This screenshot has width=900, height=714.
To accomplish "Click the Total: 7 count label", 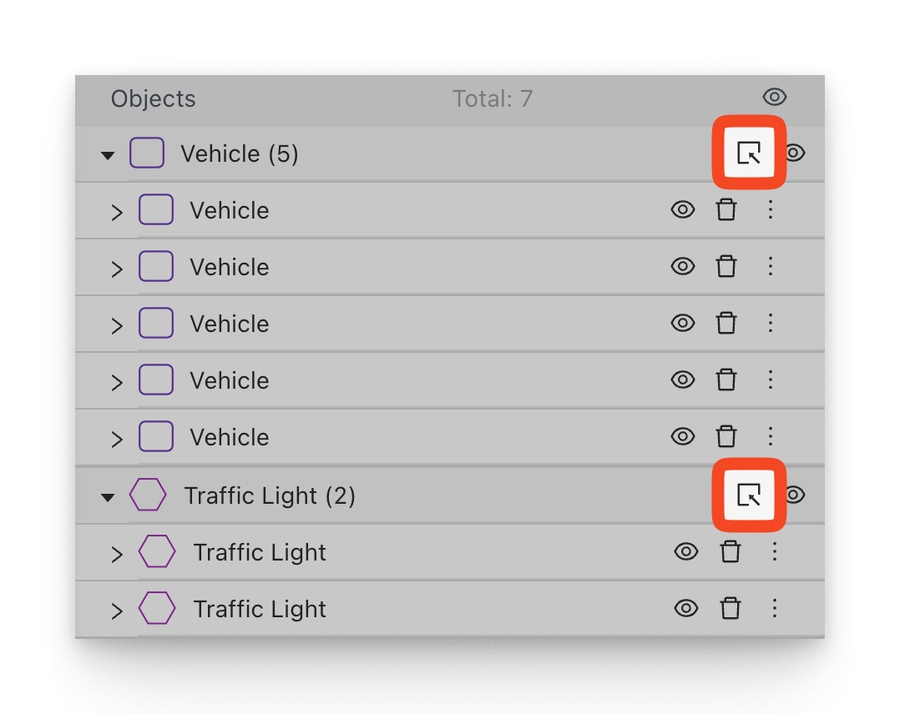I will [x=492, y=99].
